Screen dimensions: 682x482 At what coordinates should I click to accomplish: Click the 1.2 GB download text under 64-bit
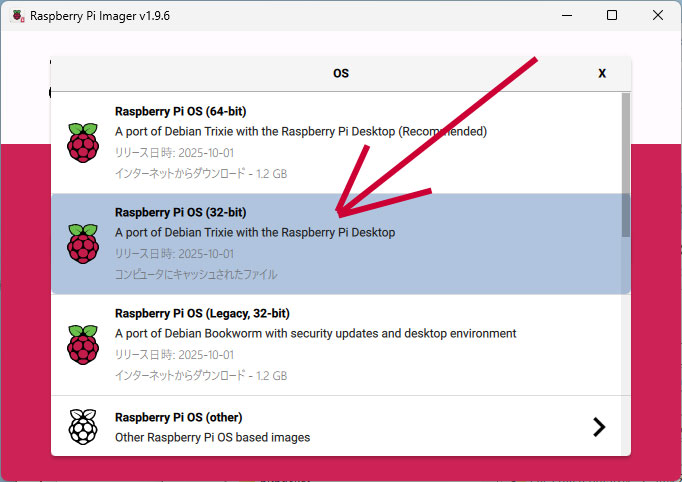pos(200,173)
